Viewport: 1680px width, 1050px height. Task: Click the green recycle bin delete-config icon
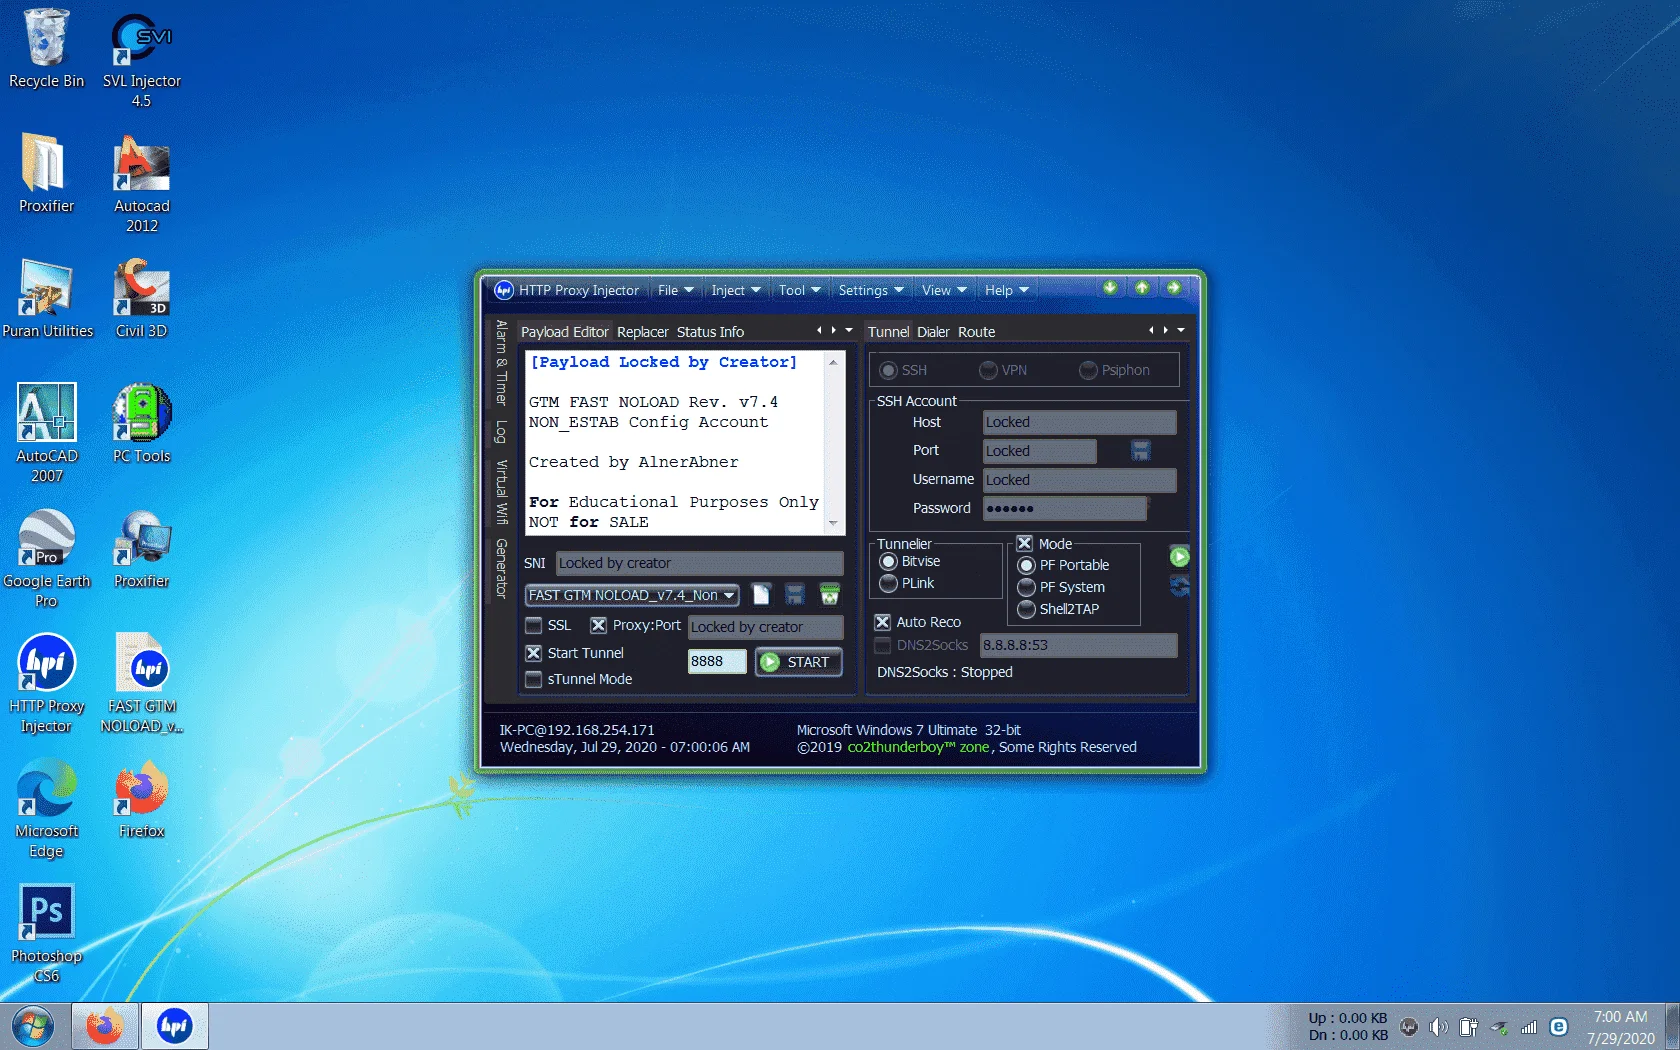coord(829,595)
